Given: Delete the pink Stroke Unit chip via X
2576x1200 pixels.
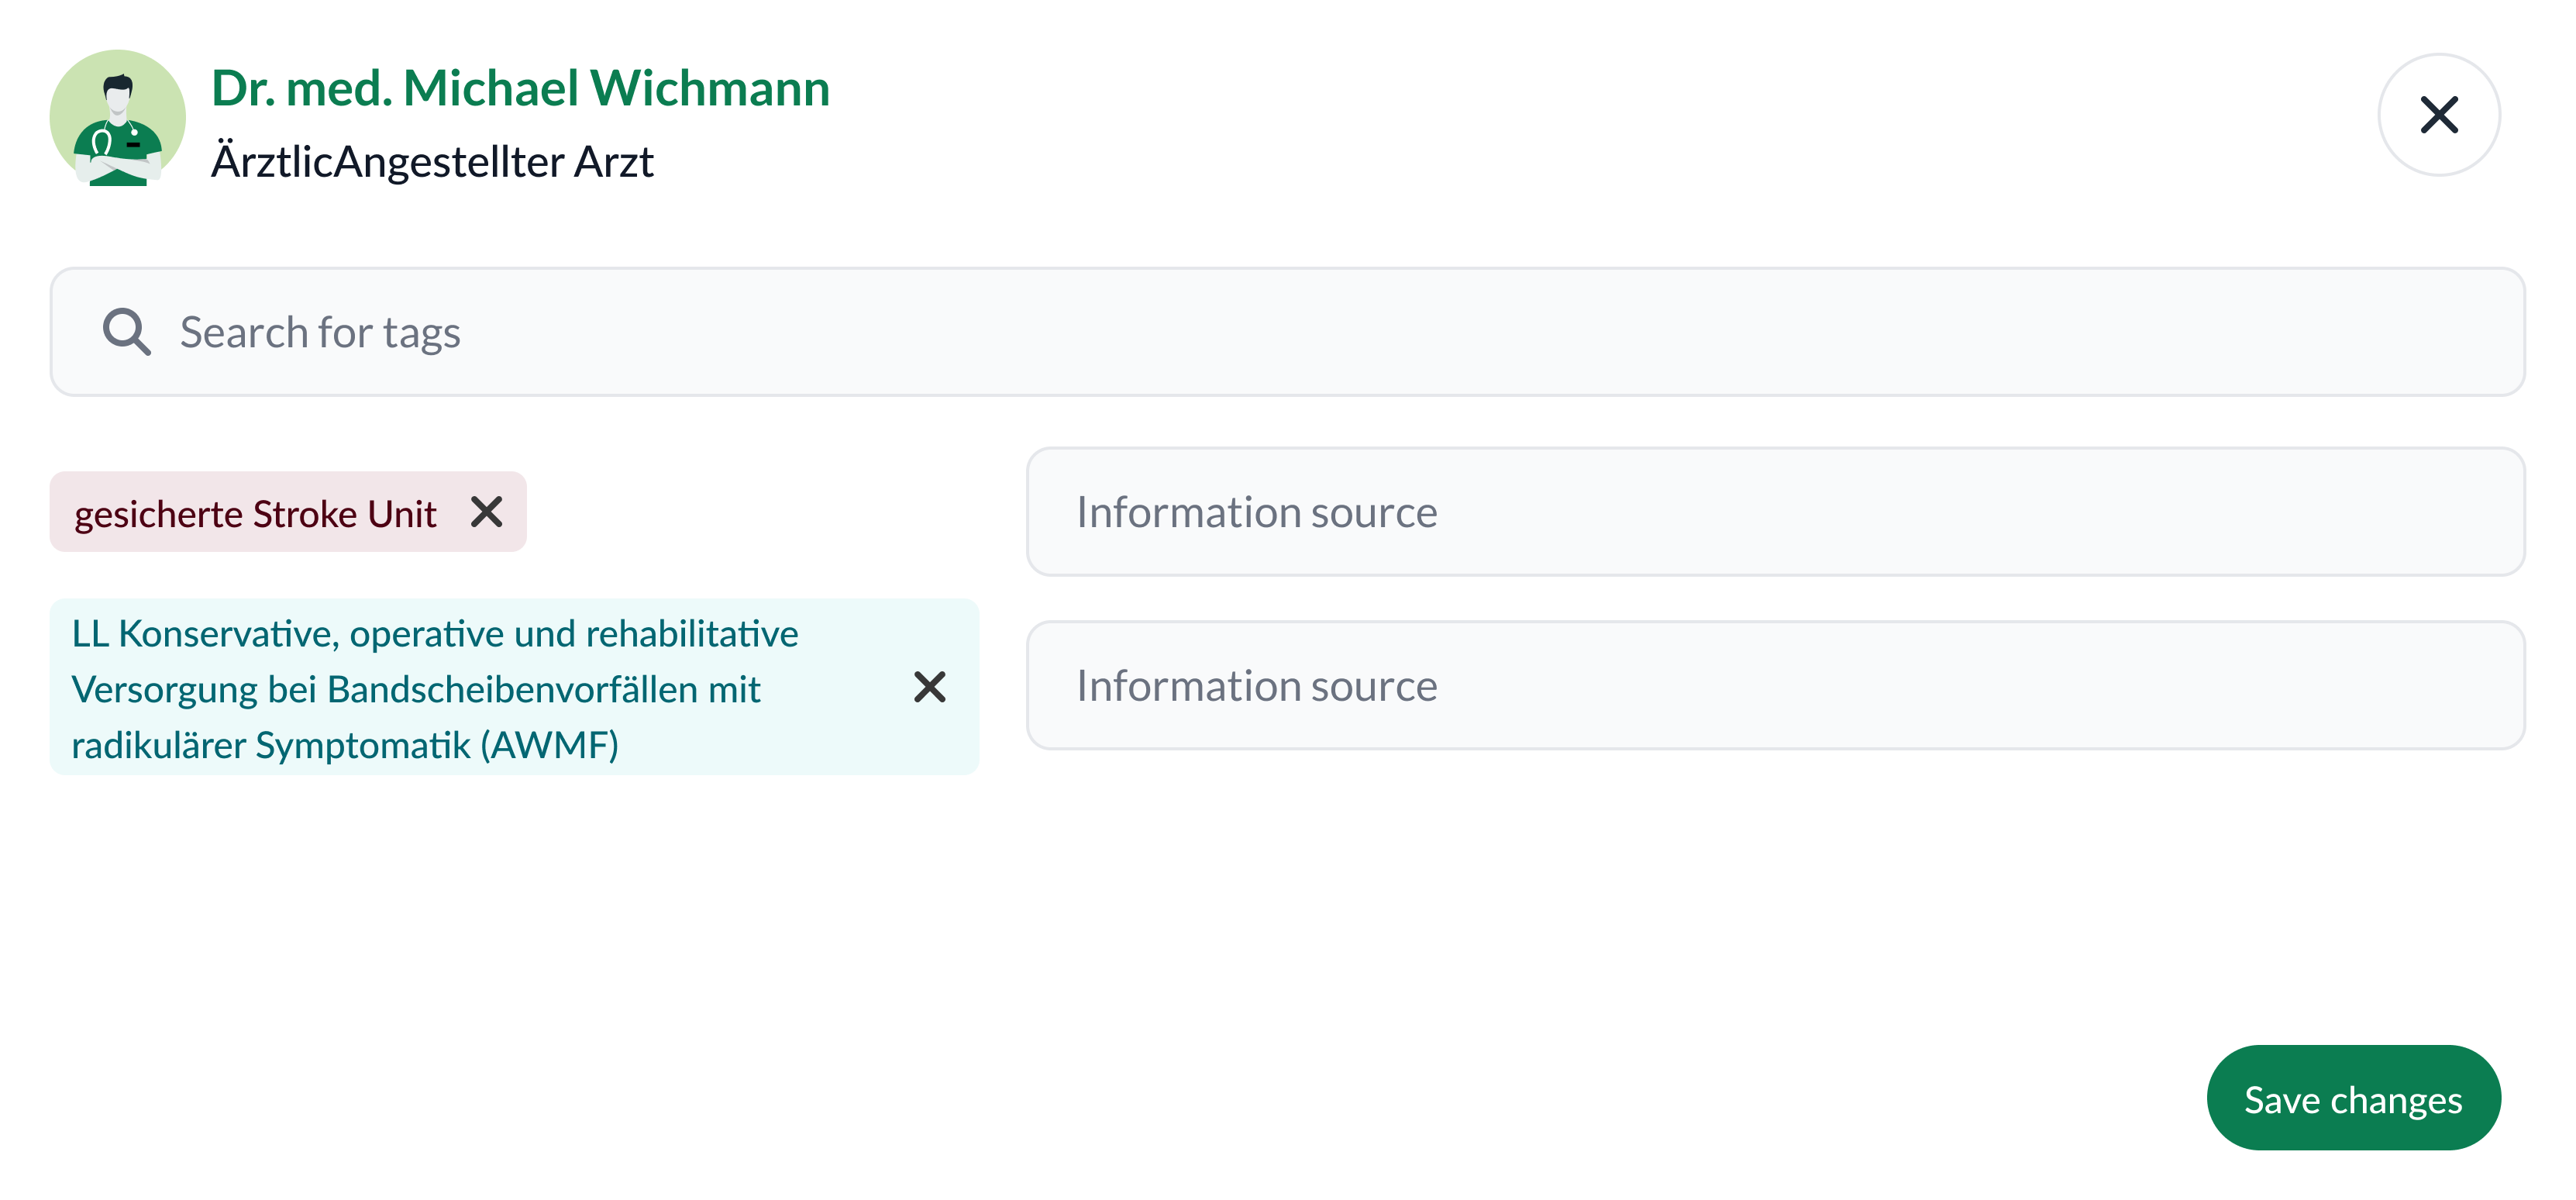Looking at the screenshot, I should coord(486,512).
